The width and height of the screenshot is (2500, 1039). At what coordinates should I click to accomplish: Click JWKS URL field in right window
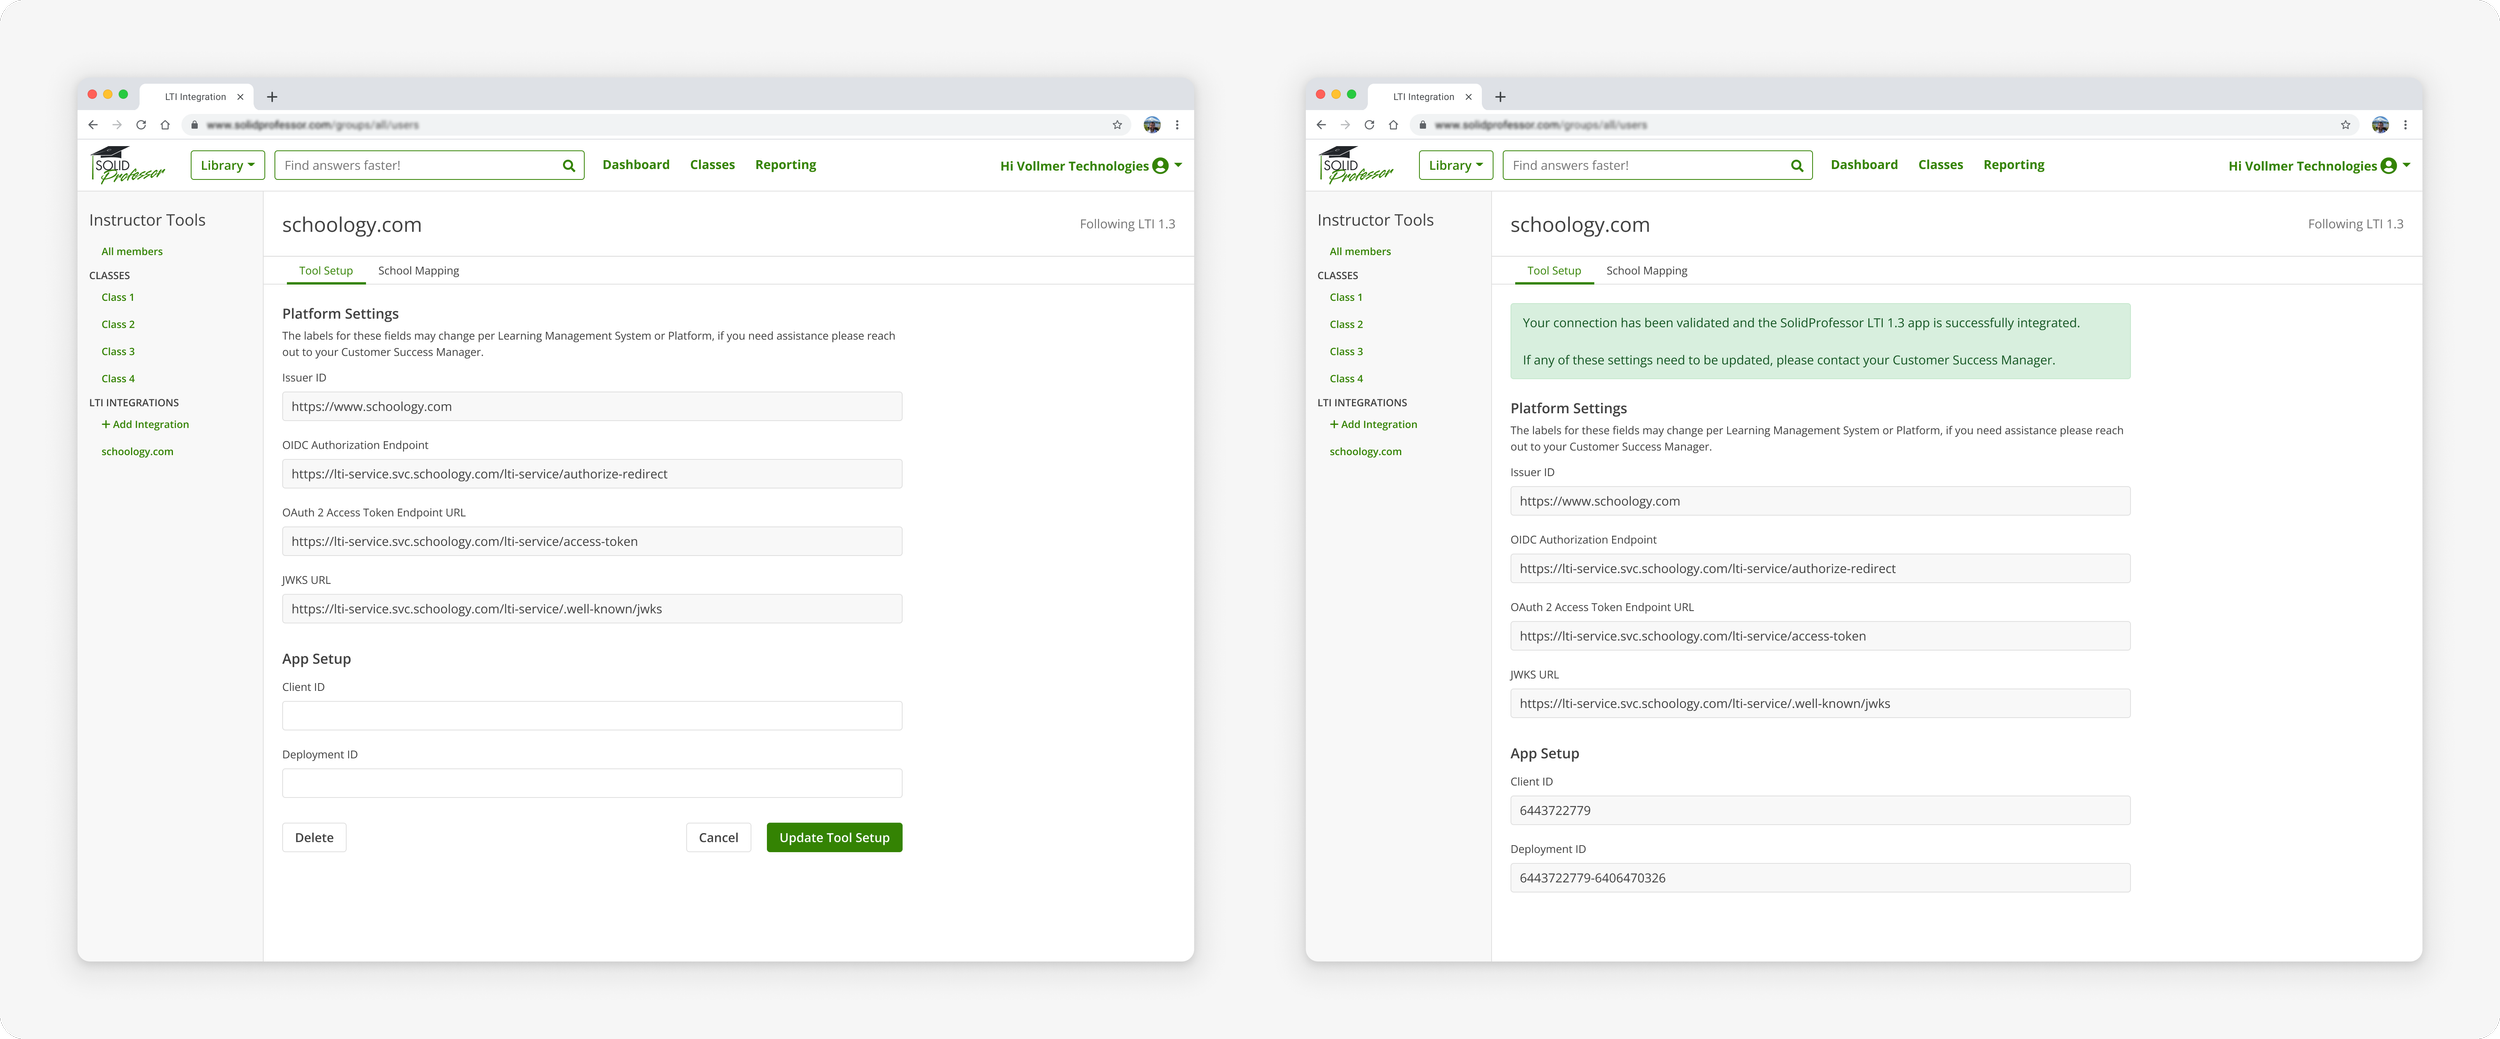[1820, 704]
